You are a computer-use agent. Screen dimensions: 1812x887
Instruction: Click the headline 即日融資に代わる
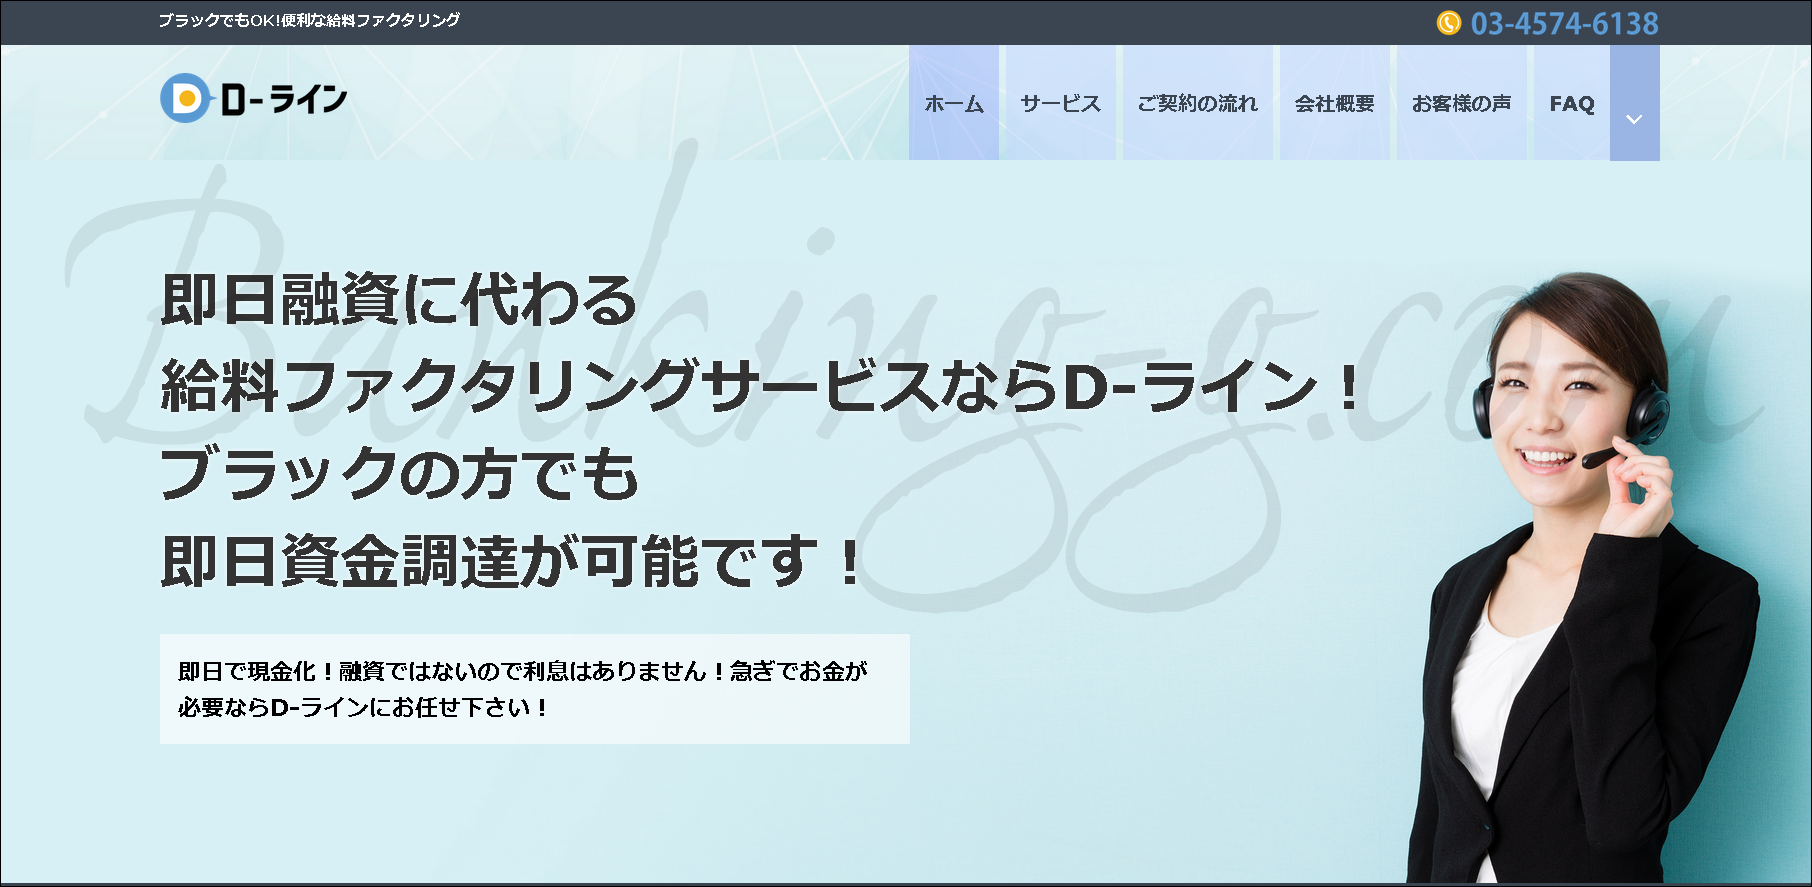(398, 299)
